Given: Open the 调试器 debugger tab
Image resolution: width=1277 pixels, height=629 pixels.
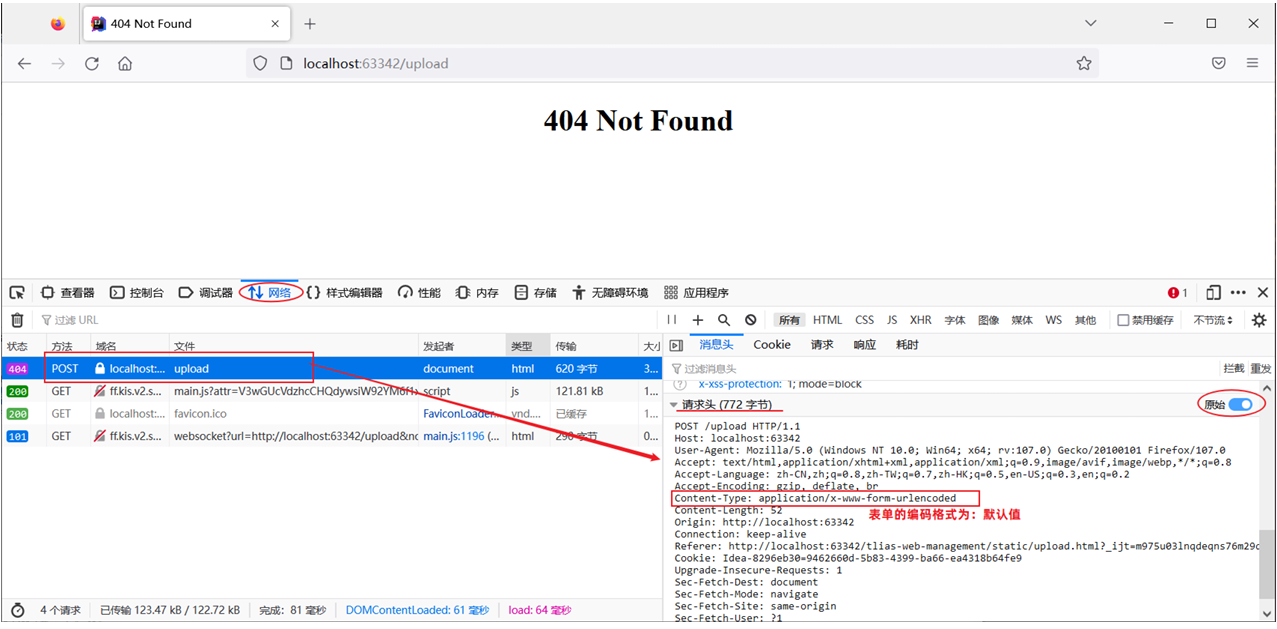Looking at the screenshot, I should 206,293.
